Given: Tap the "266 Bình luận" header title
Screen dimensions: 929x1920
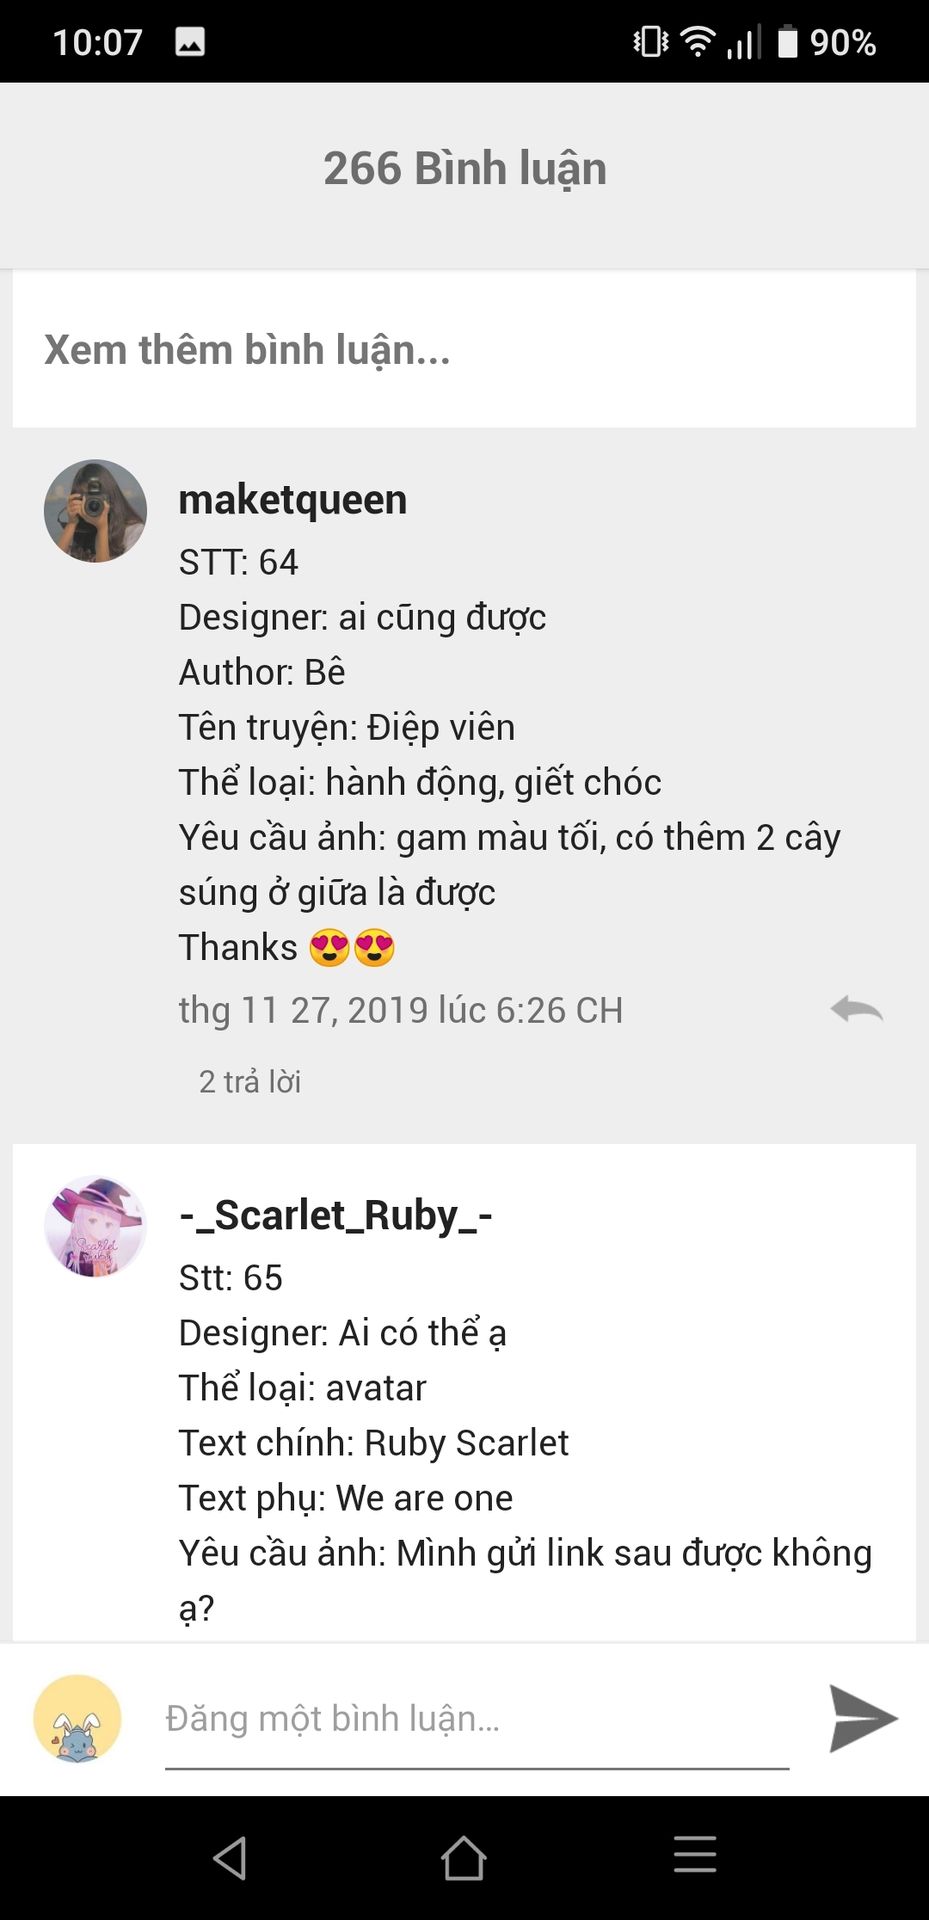Looking at the screenshot, I should click(x=465, y=168).
